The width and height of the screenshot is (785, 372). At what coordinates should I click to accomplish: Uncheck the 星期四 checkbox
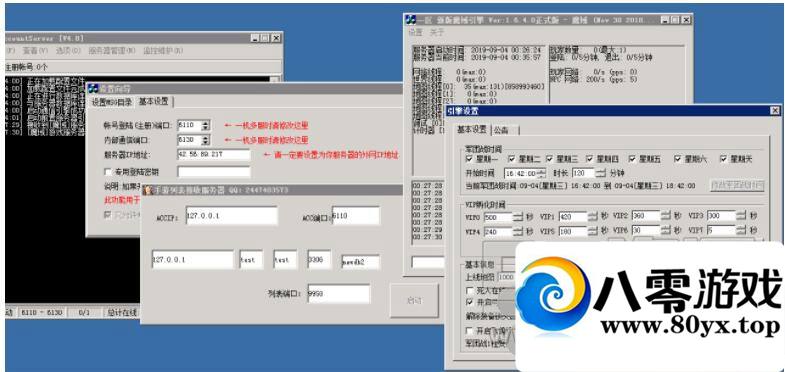pos(590,159)
